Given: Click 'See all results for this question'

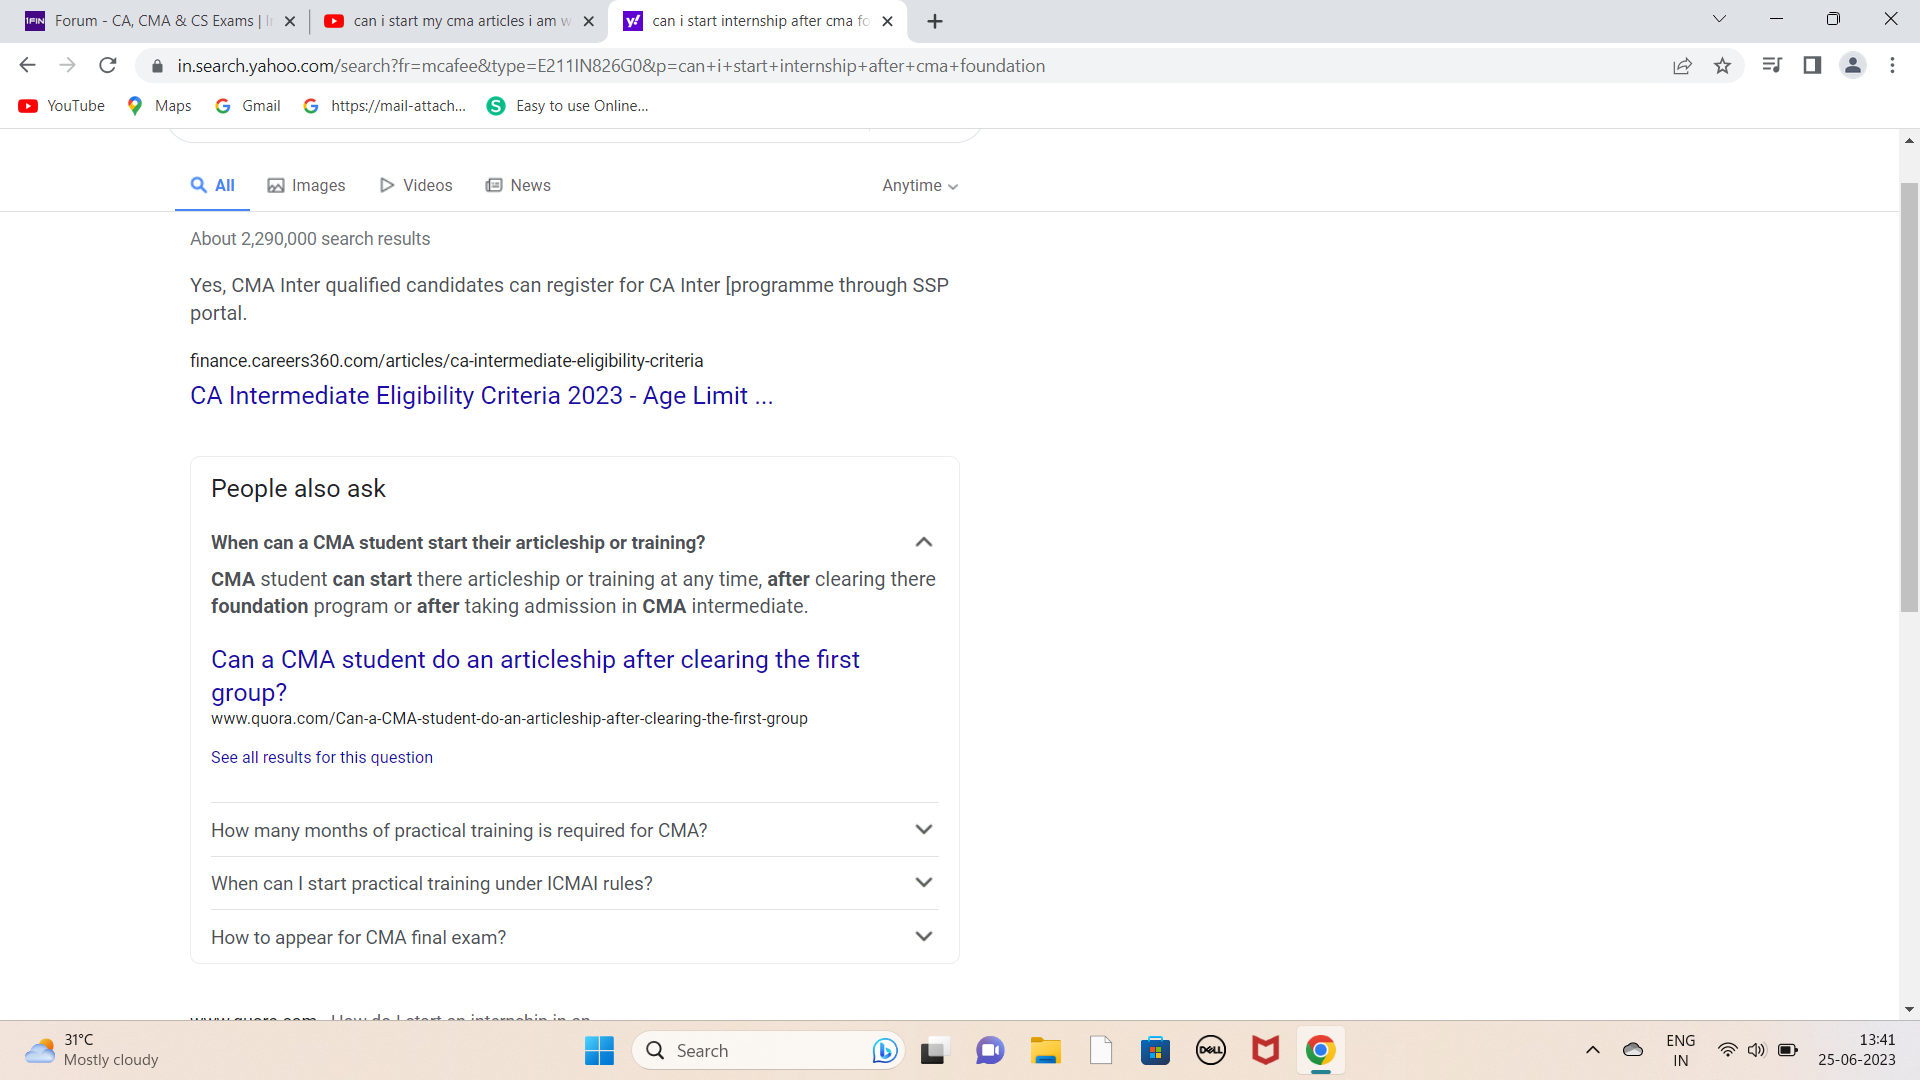Looking at the screenshot, I should click(x=321, y=758).
